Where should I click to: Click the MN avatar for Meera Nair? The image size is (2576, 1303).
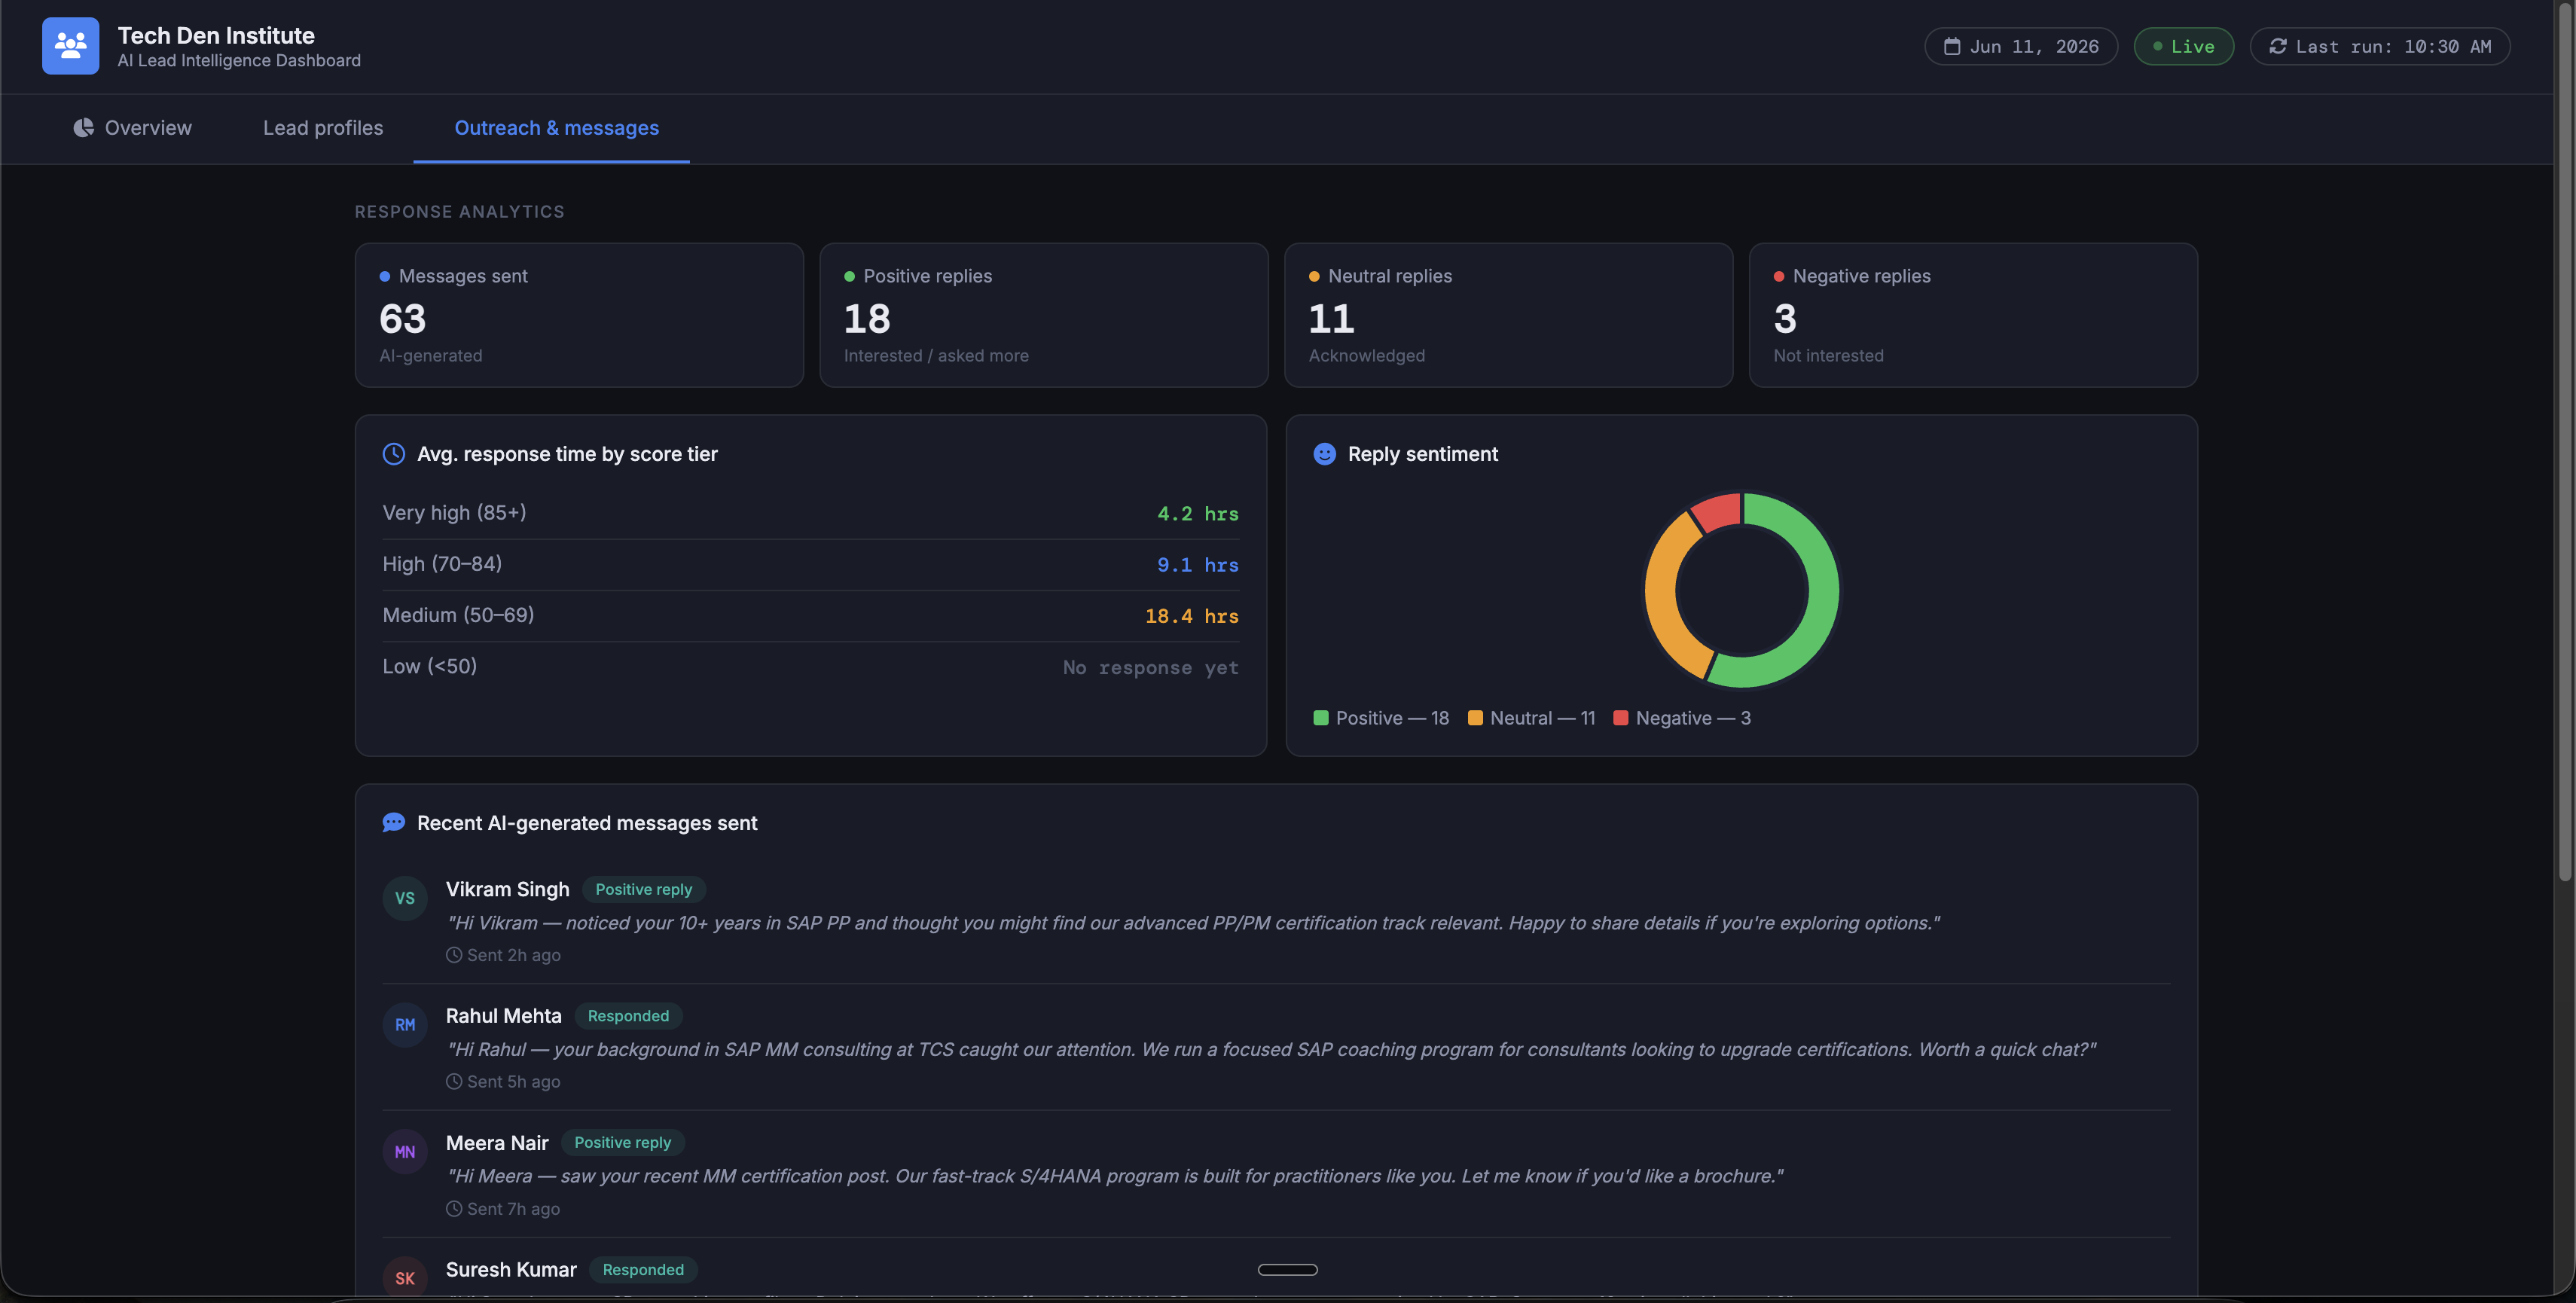tap(405, 1152)
